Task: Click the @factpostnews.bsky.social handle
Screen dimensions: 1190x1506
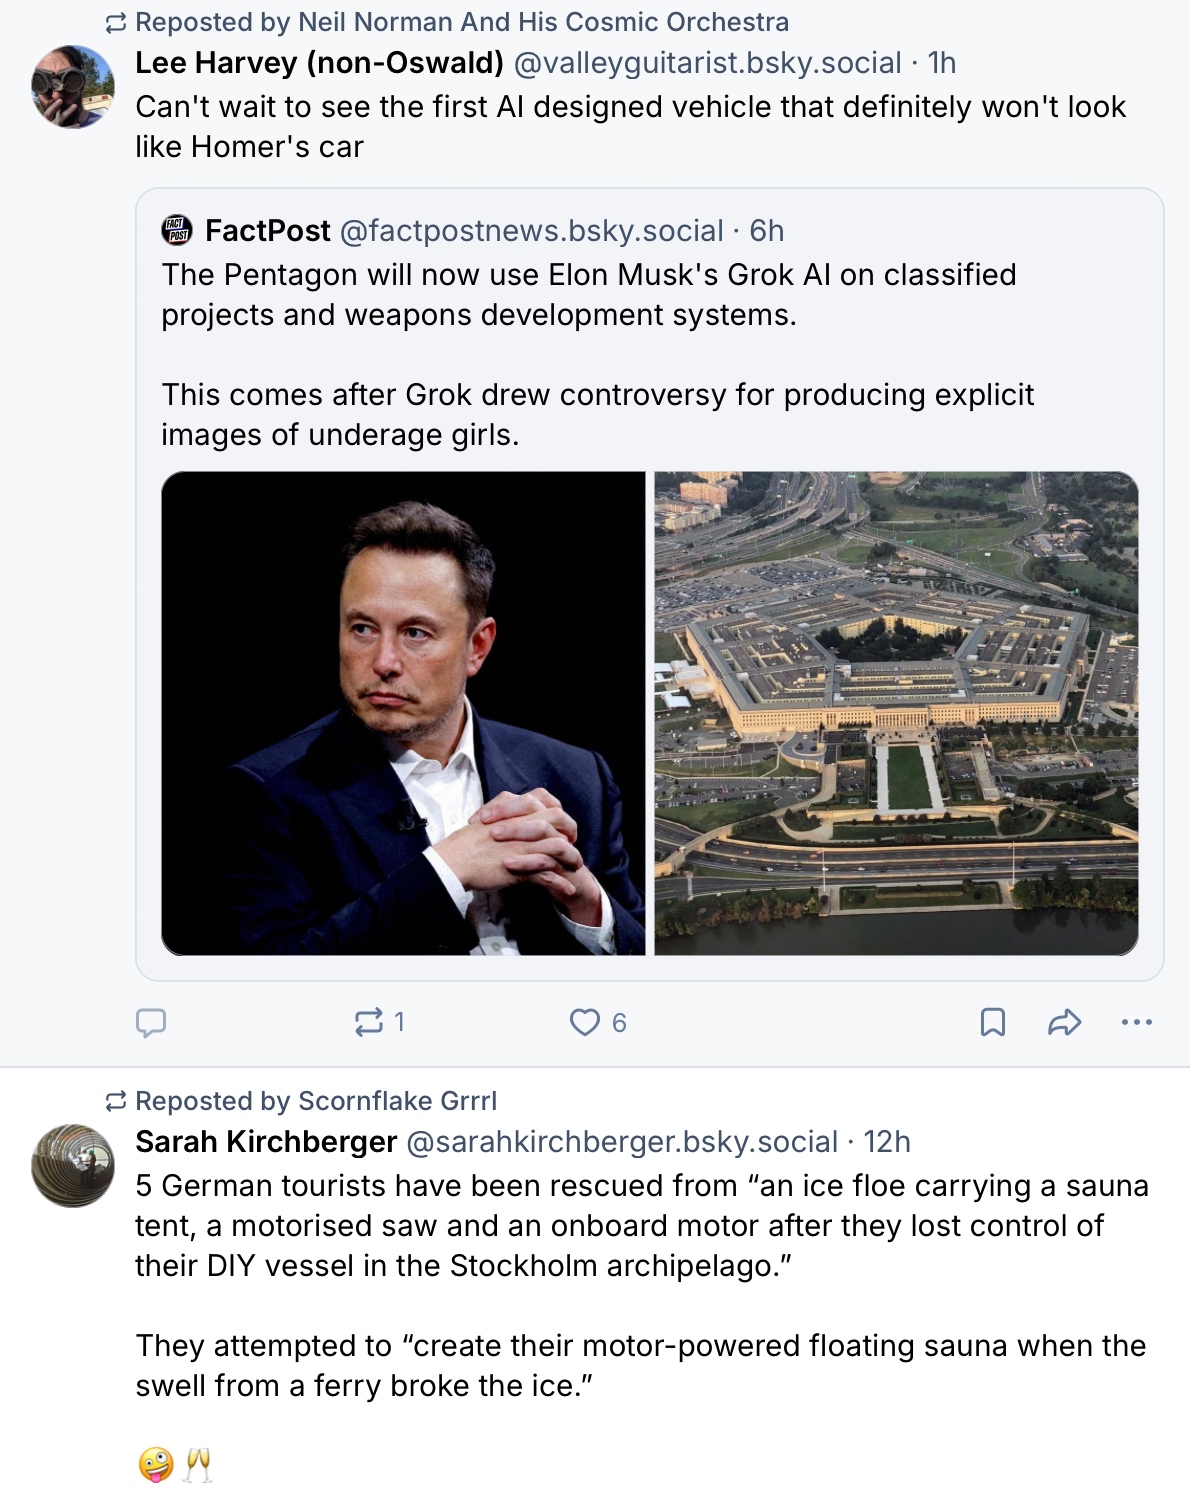Action: point(531,231)
